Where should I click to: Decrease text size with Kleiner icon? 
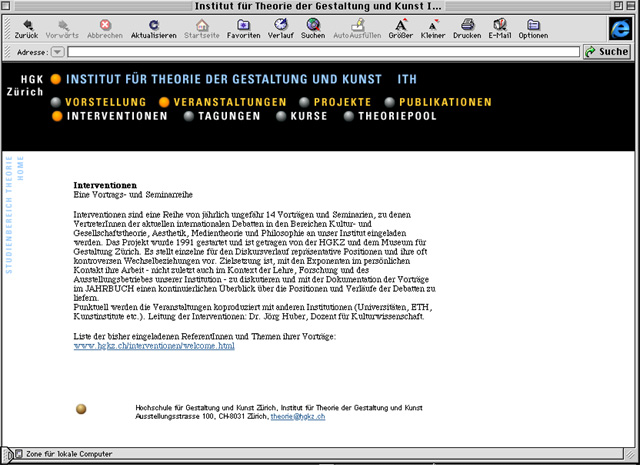[433, 24]
